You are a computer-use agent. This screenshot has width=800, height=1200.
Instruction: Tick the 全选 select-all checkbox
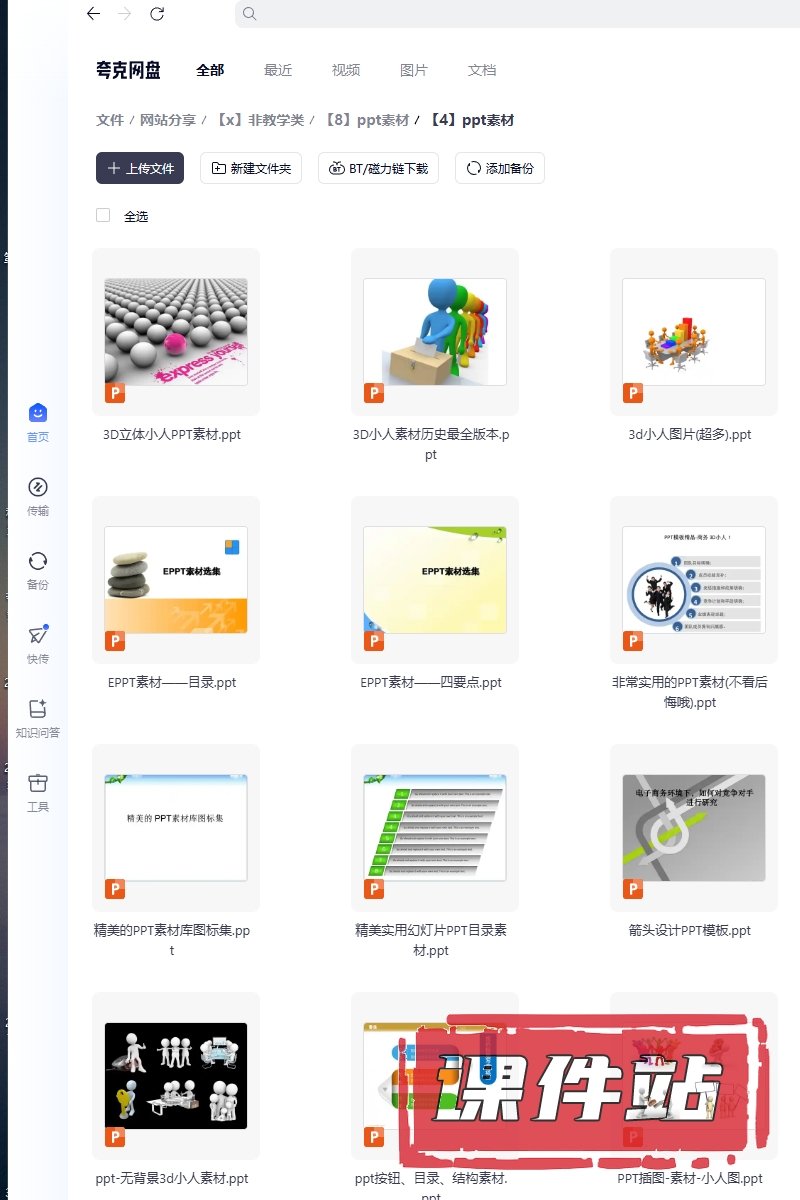[103, 215]
